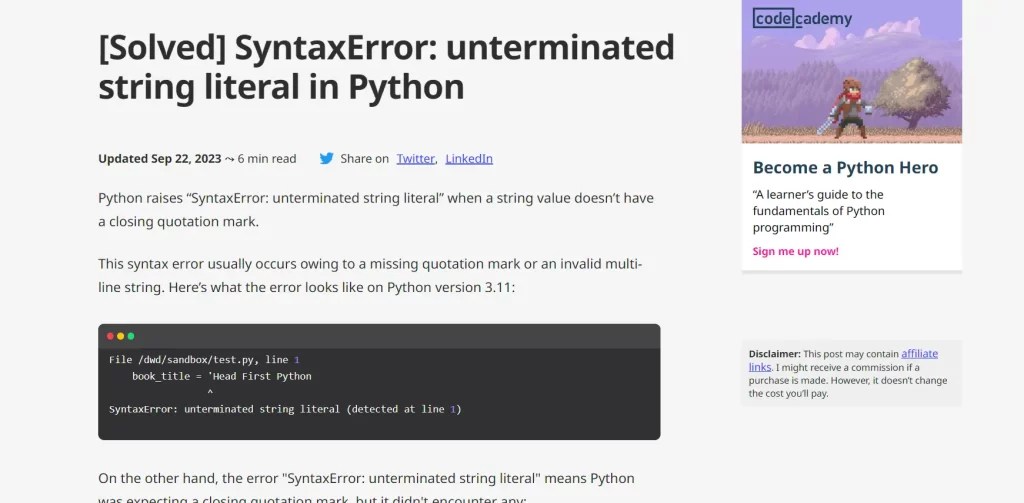Screen dimensions: 1024x503
Task: Follow the Sign me up now! link
Action: [795, 252]
